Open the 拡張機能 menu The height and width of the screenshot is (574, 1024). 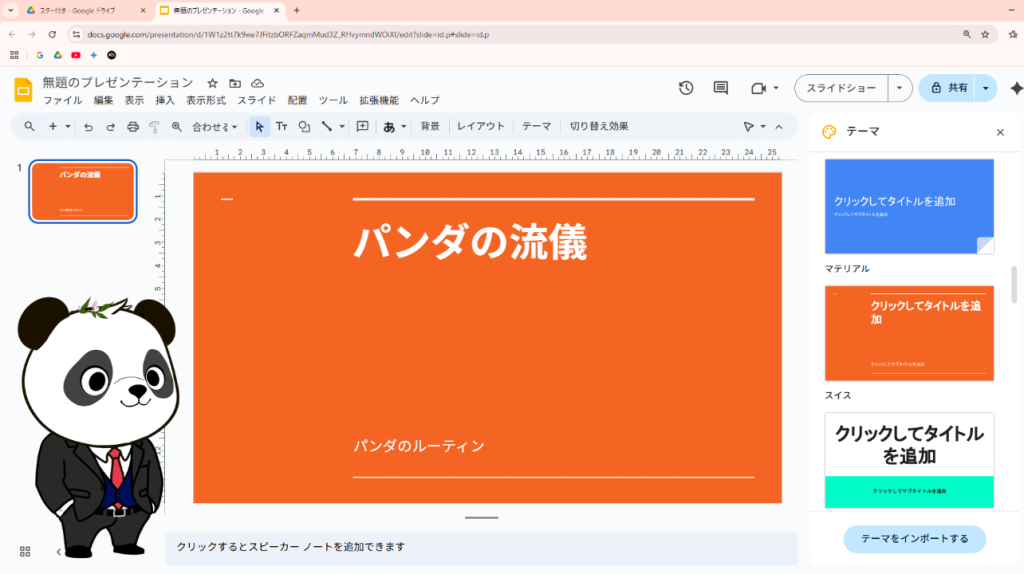[379, 101]
